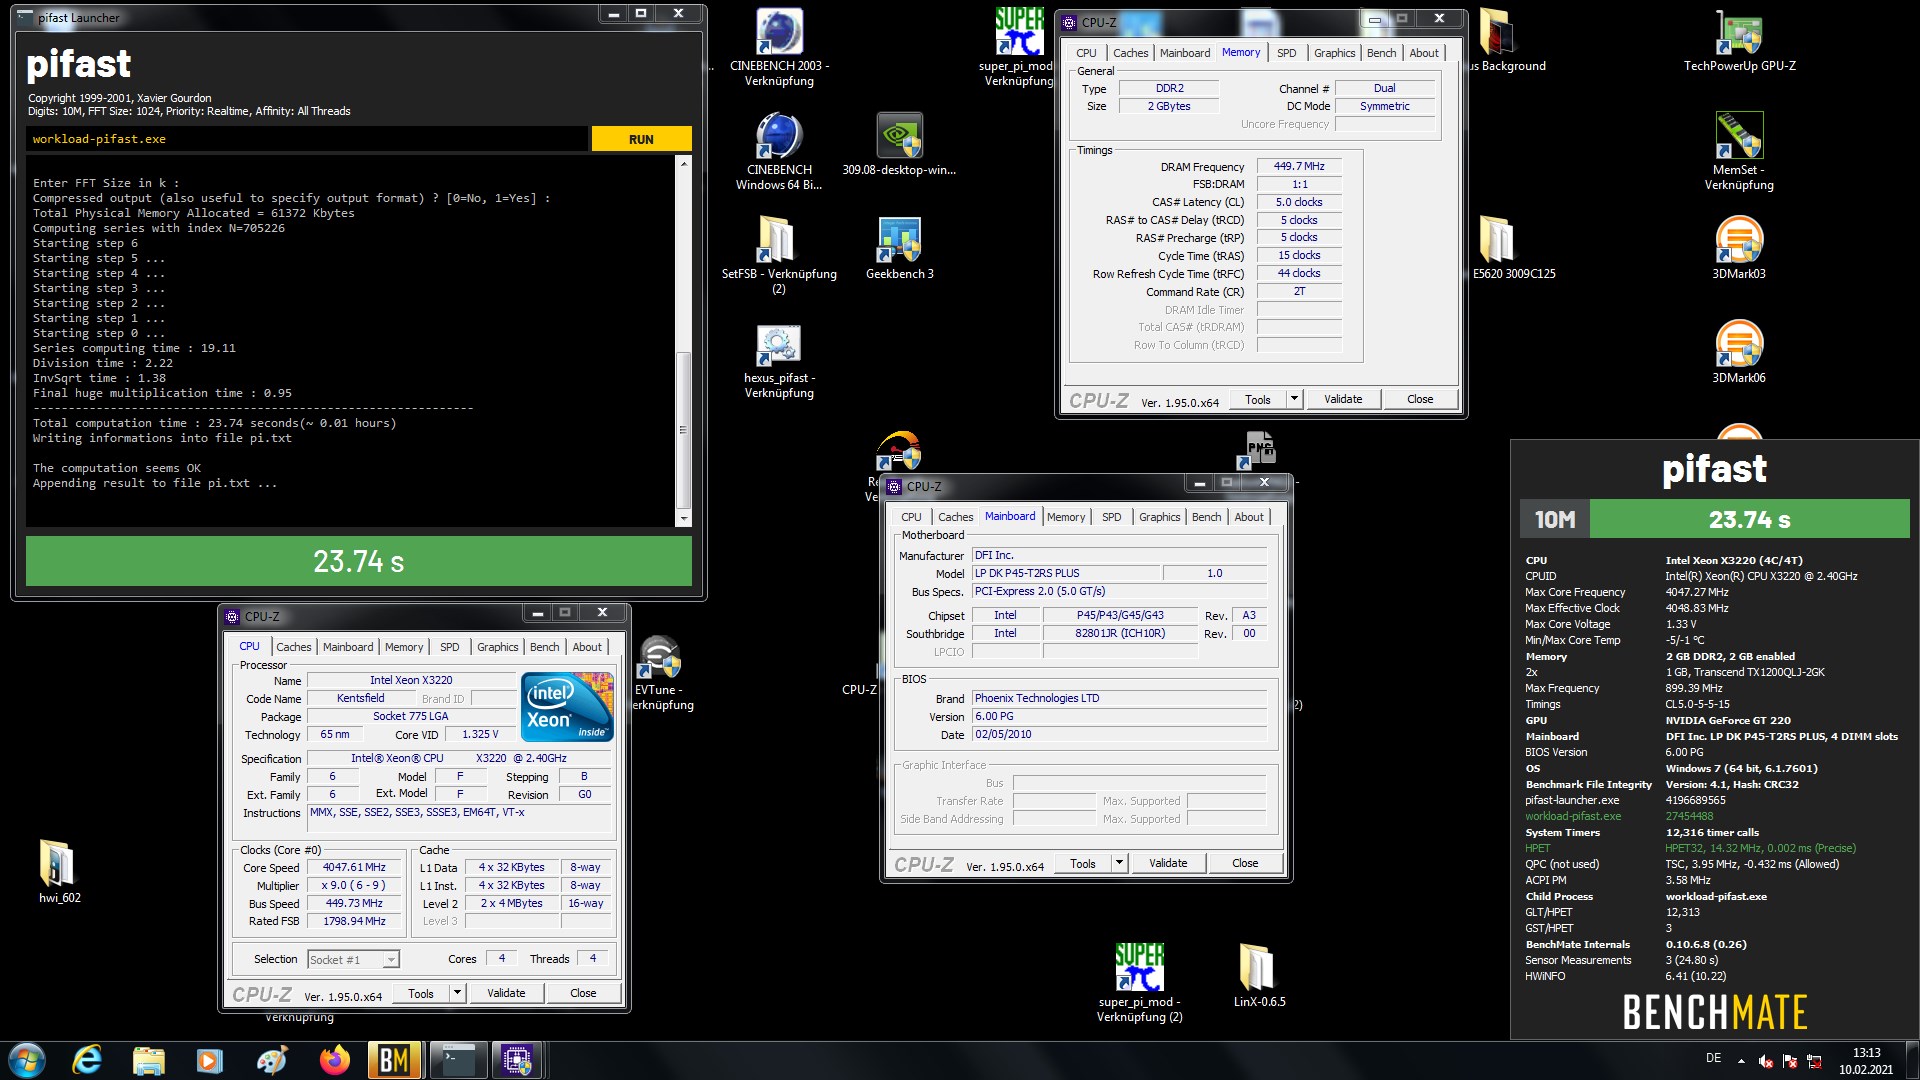Click Validate in CPU-Z processor window

coord(506,993)
